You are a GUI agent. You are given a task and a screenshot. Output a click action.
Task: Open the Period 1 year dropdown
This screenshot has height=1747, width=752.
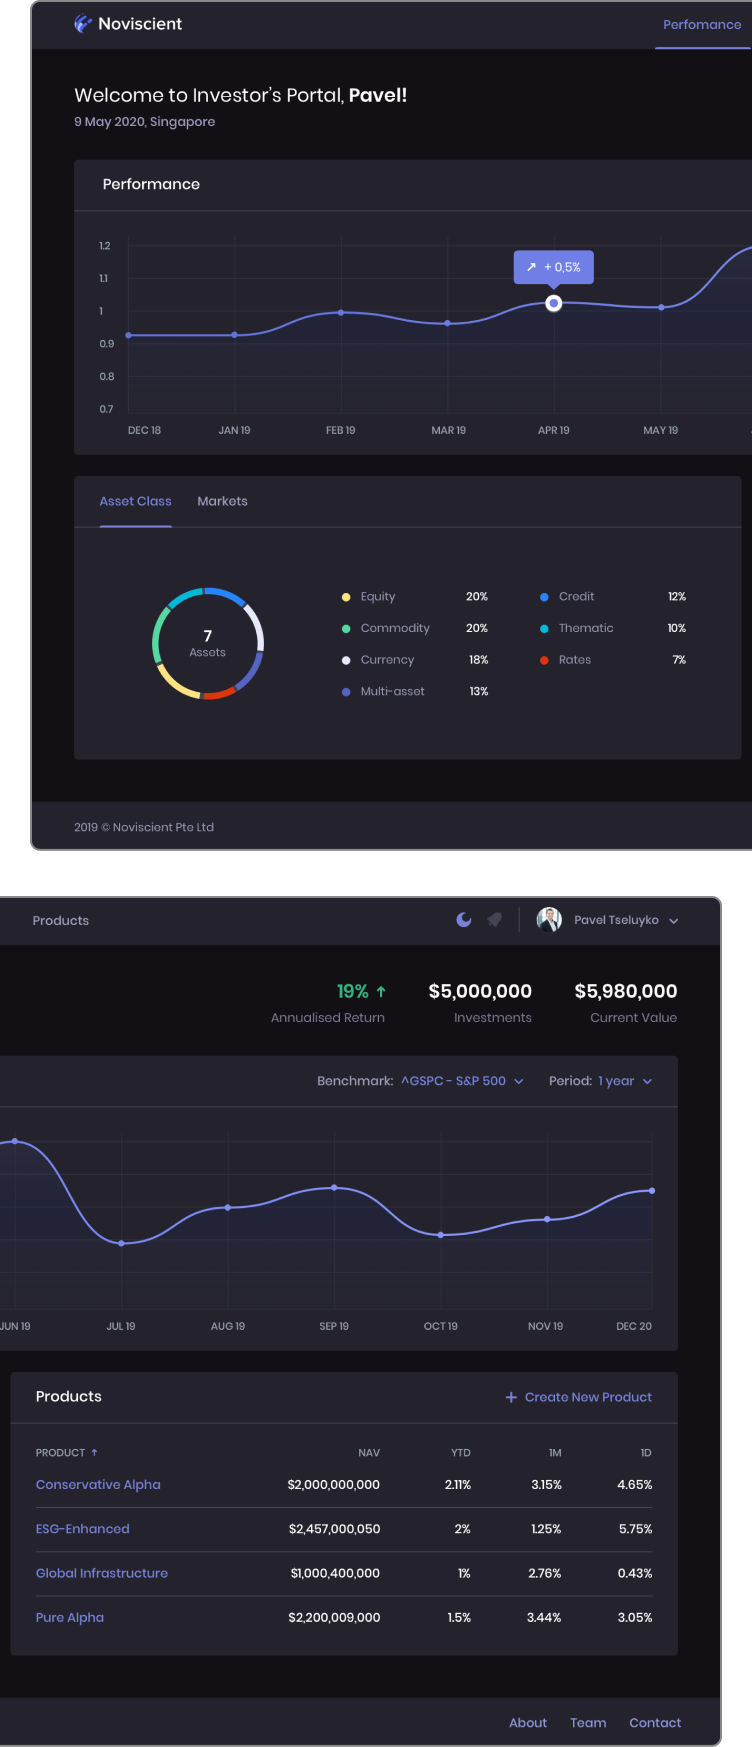625,1081
